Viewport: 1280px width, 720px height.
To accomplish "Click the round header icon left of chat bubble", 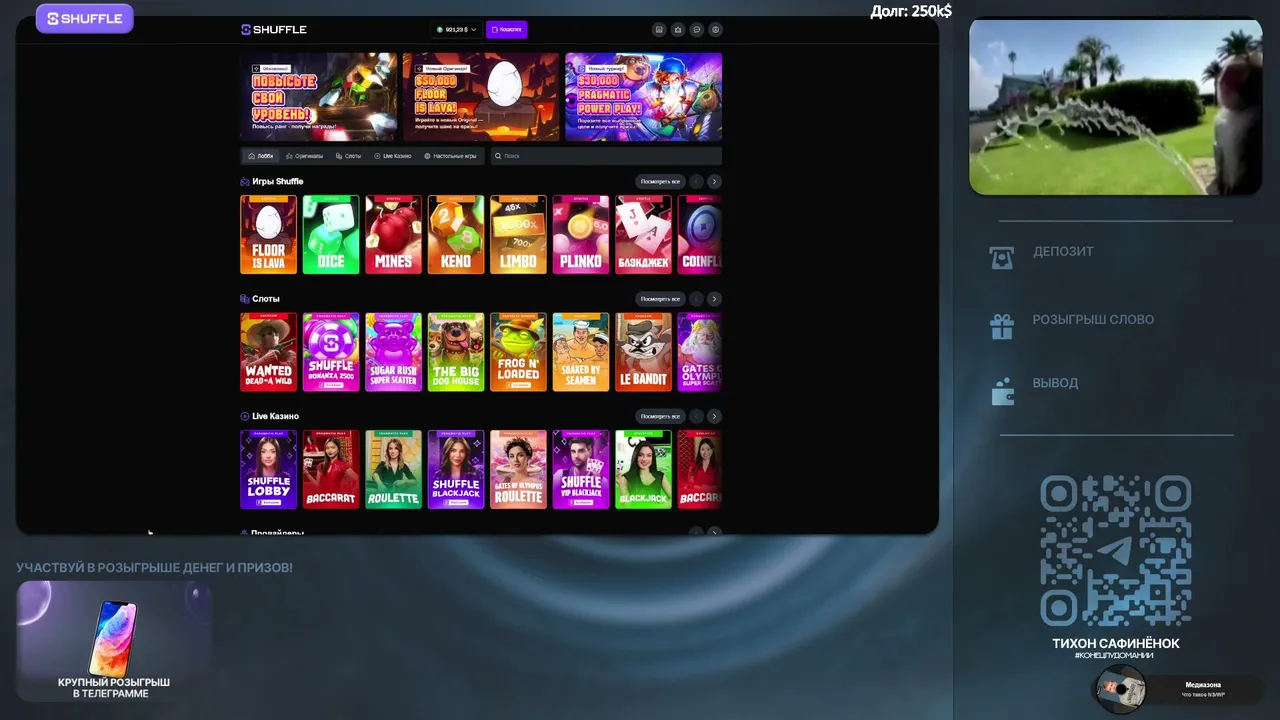I will (678, 30).
